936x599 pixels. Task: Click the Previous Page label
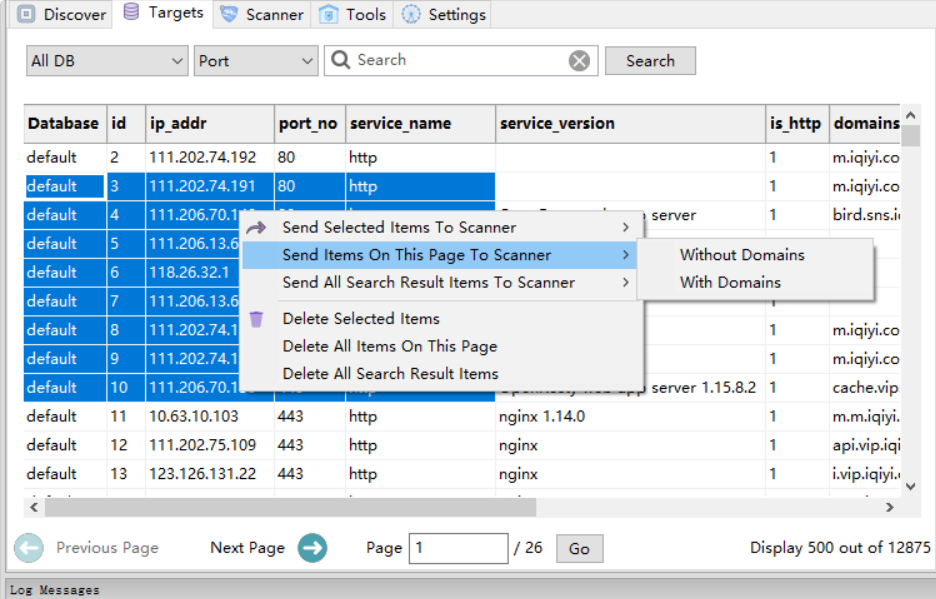coord(107,548)
